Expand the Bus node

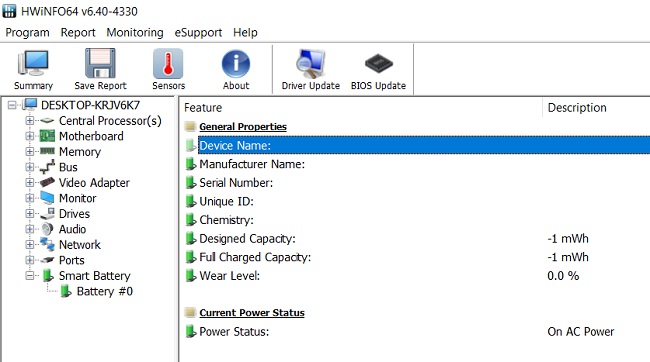click(x=30, y=167)
